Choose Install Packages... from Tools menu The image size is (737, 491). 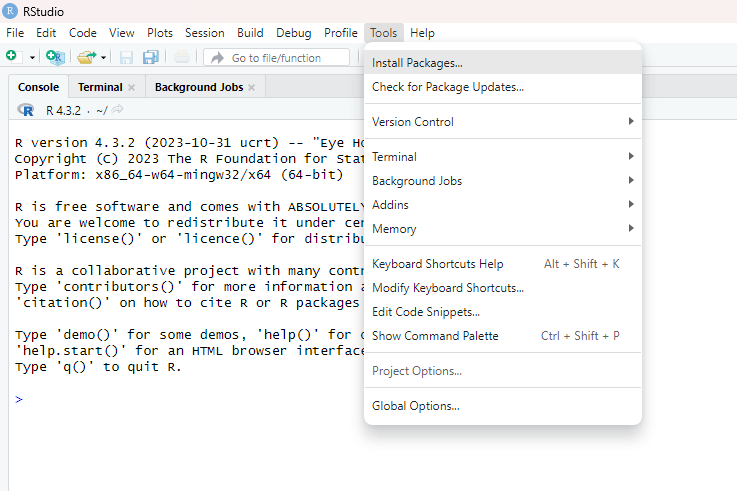417,63
